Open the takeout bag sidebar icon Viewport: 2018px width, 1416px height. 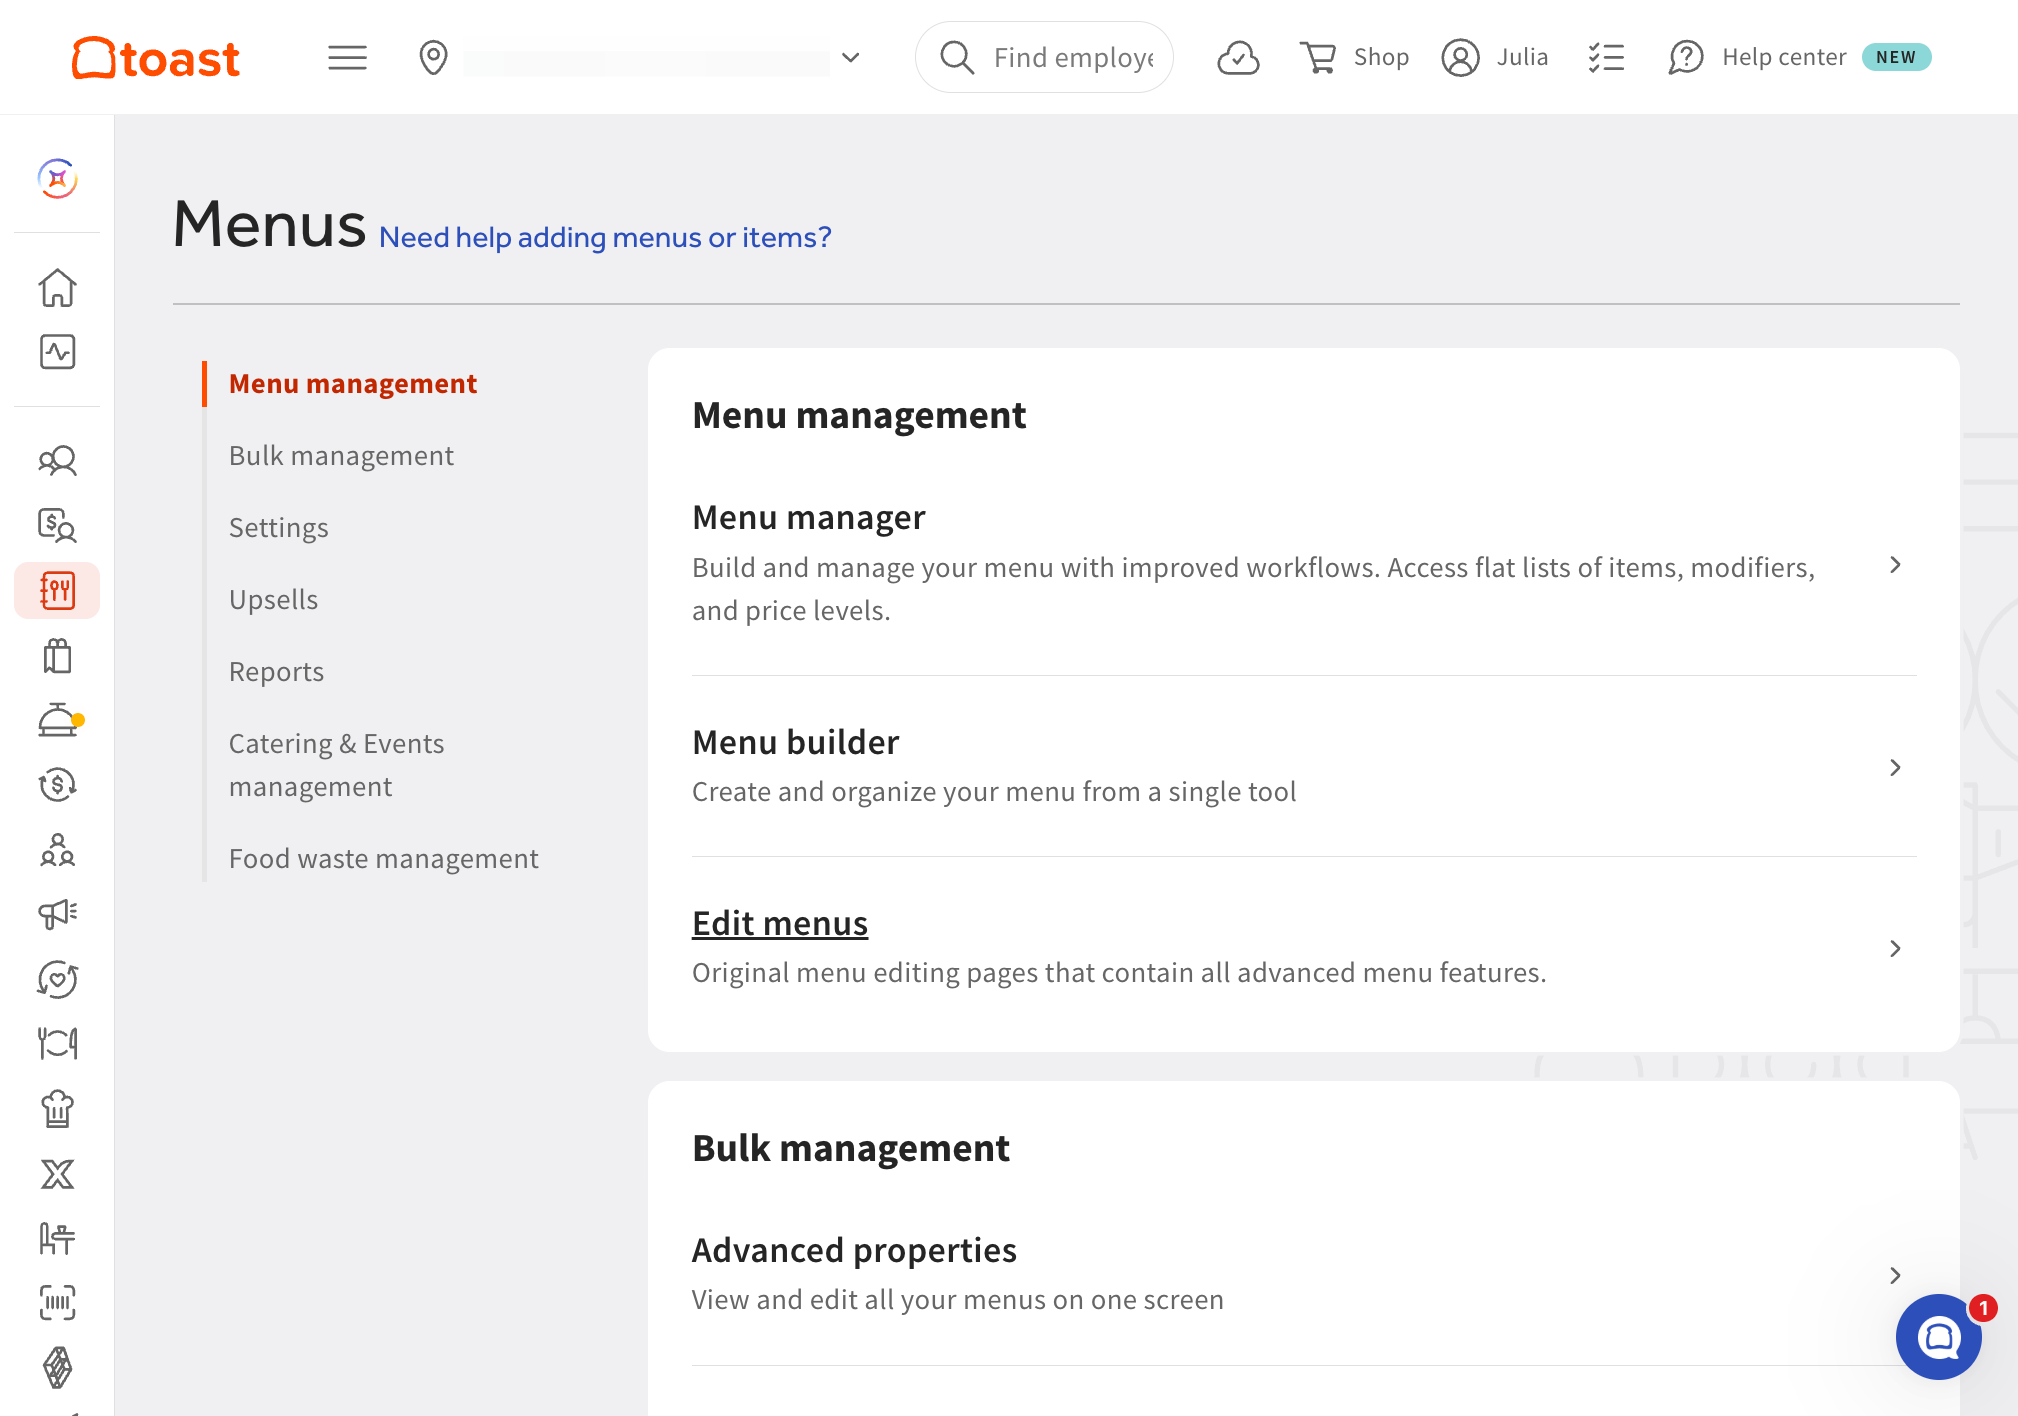(x=58, y=656)
